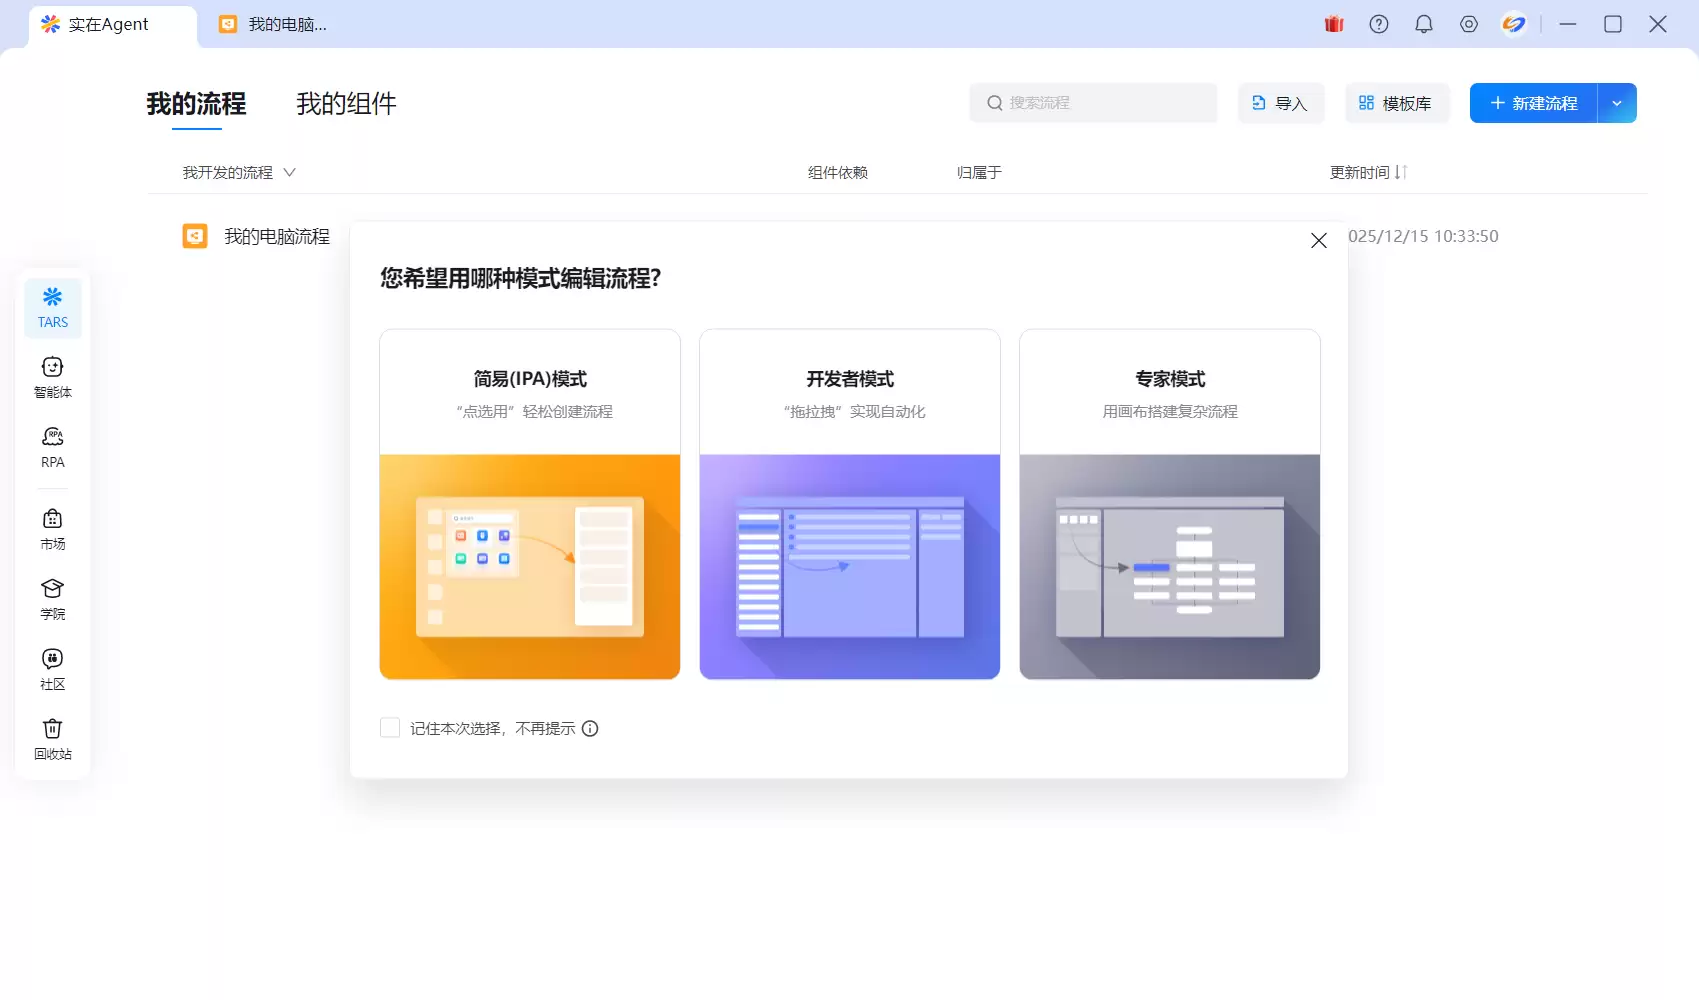This screenshot has height=1000, width=1699.
Task: Switch to the 我的组件 tab
Action: 346,104
